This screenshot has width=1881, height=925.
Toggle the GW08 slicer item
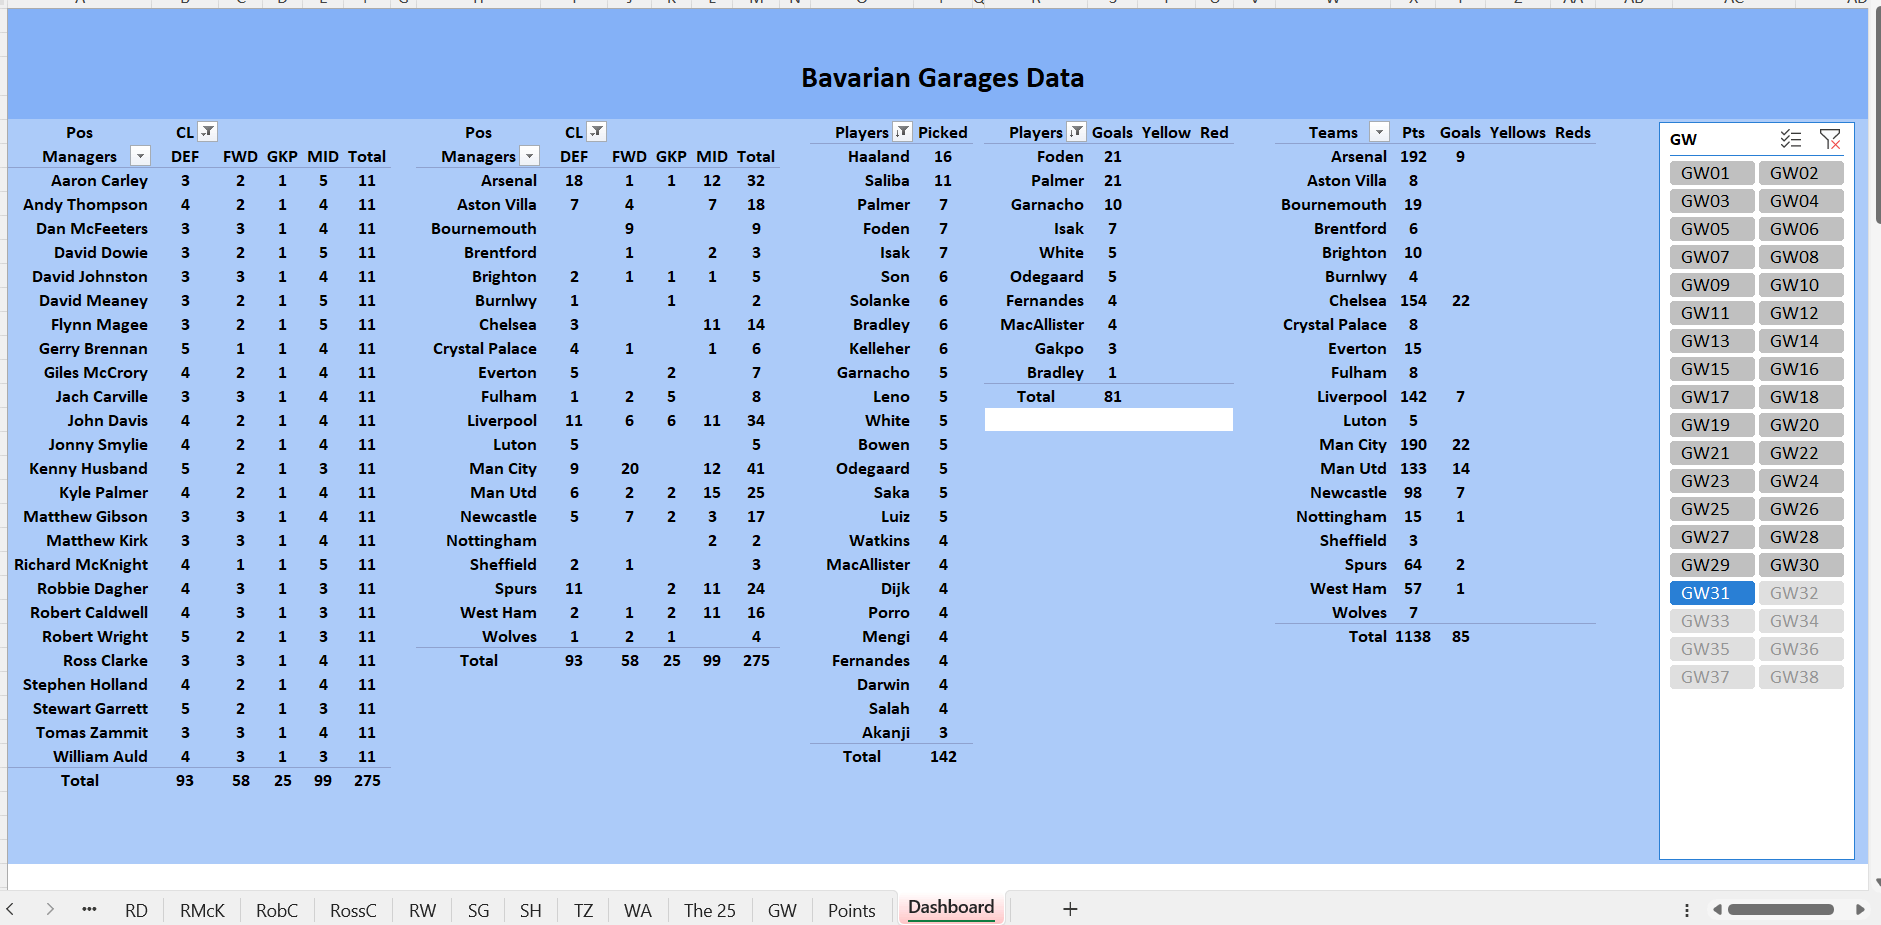click(x=1801, y=257)
